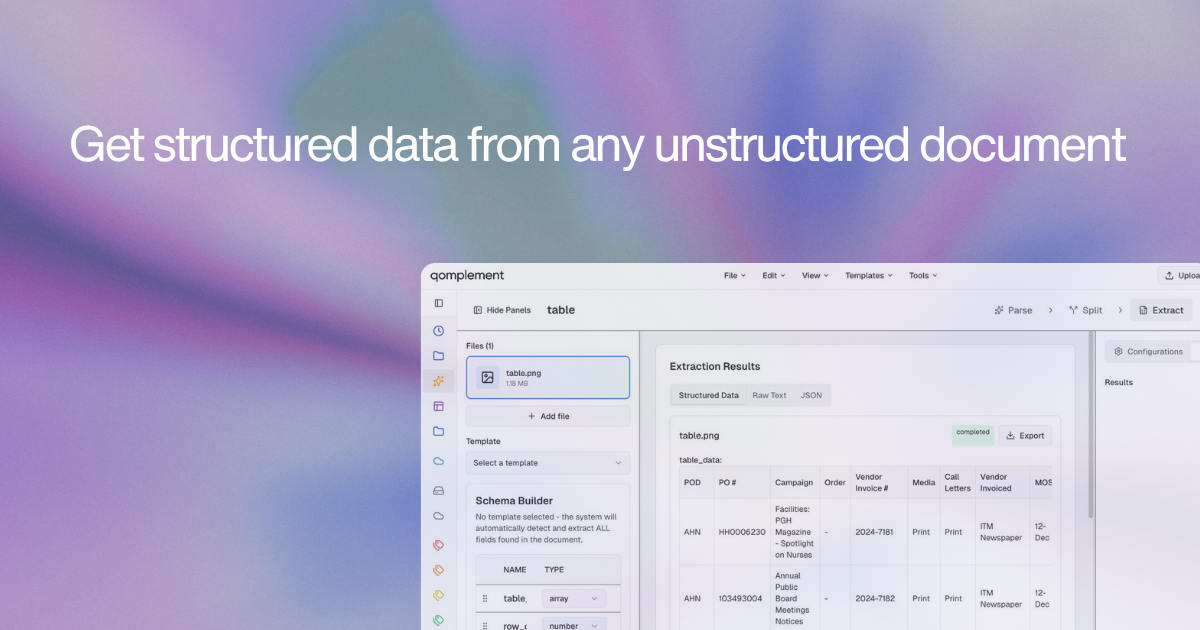
Task: Open the Tools menu
Action: 922,275
